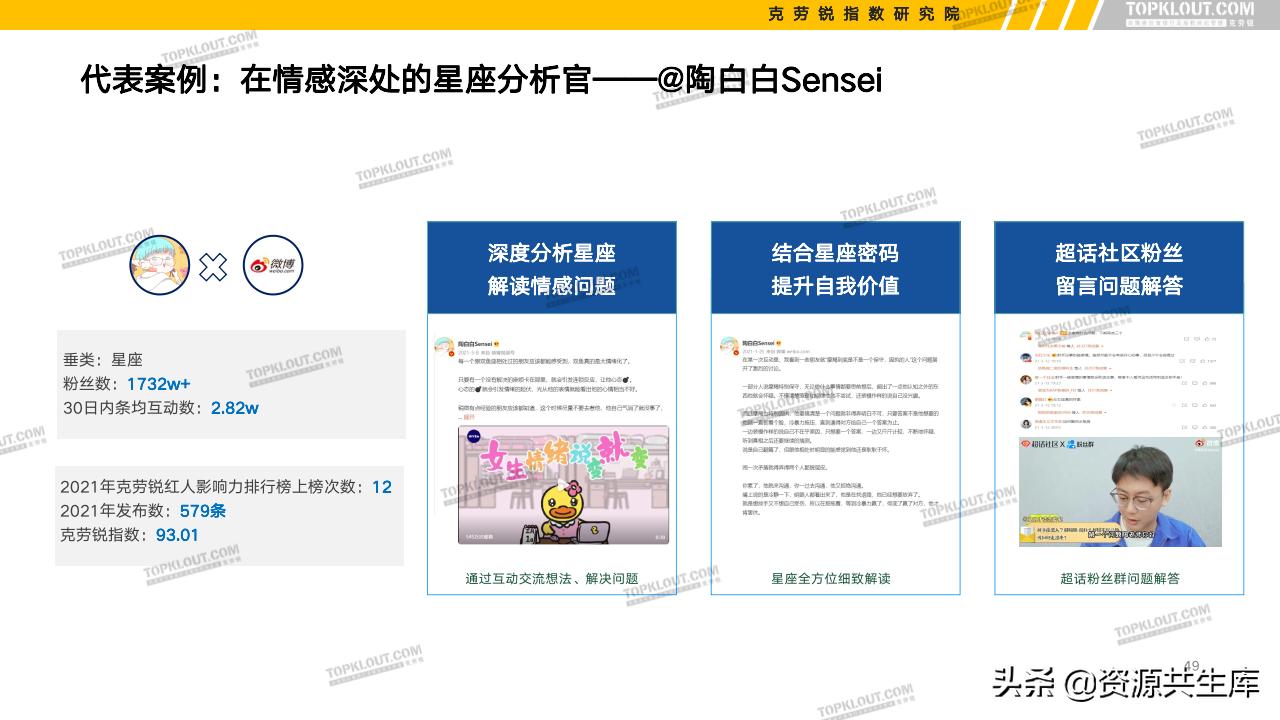Toggle the like heart on the first comment

pyautogui.click(x=1207, y=339)
